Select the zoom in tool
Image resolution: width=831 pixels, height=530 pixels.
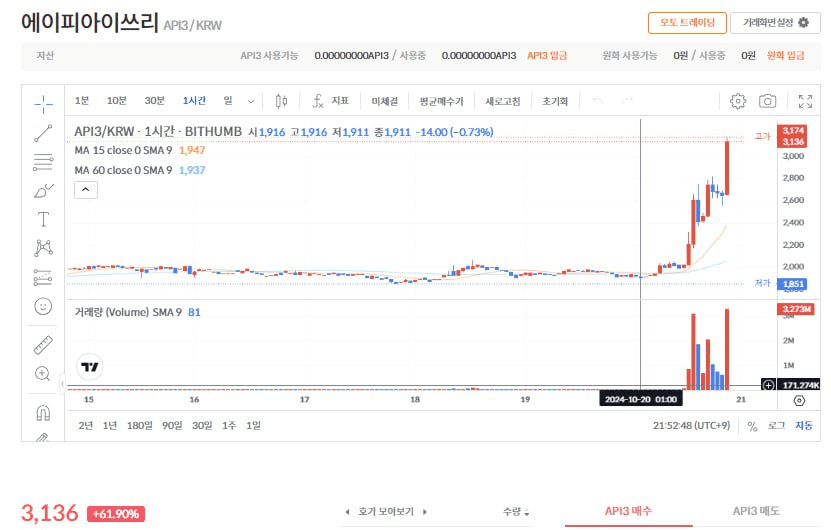coord(43,374)
